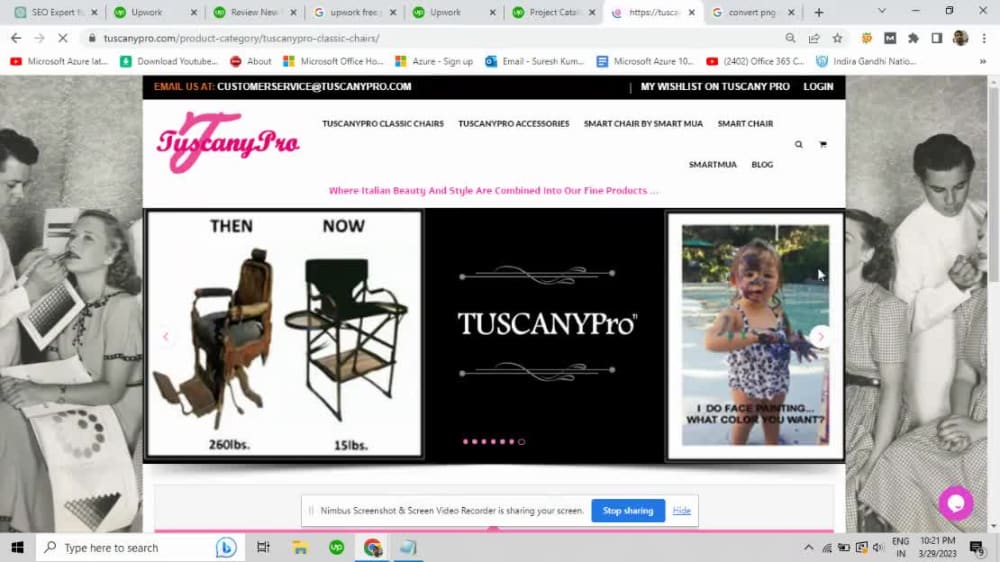Open About bookmark
Screen dimensions: 1000x562
[251, 61]
